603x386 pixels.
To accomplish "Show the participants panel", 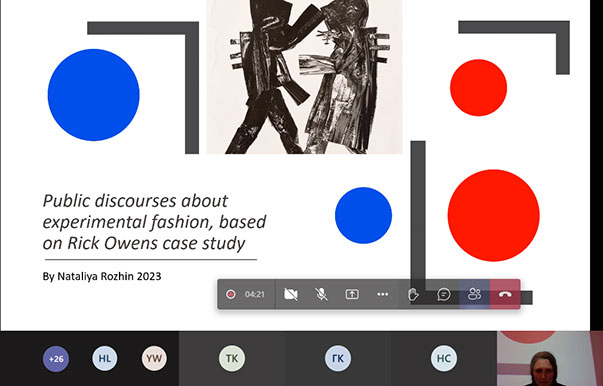I will [x=475, y=294].
